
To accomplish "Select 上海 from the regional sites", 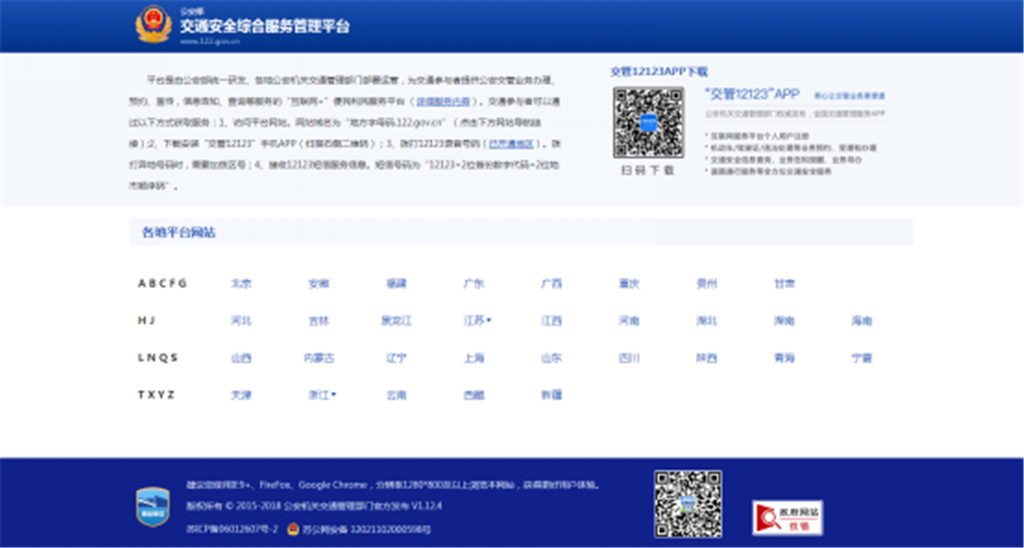I will (473, 358).
